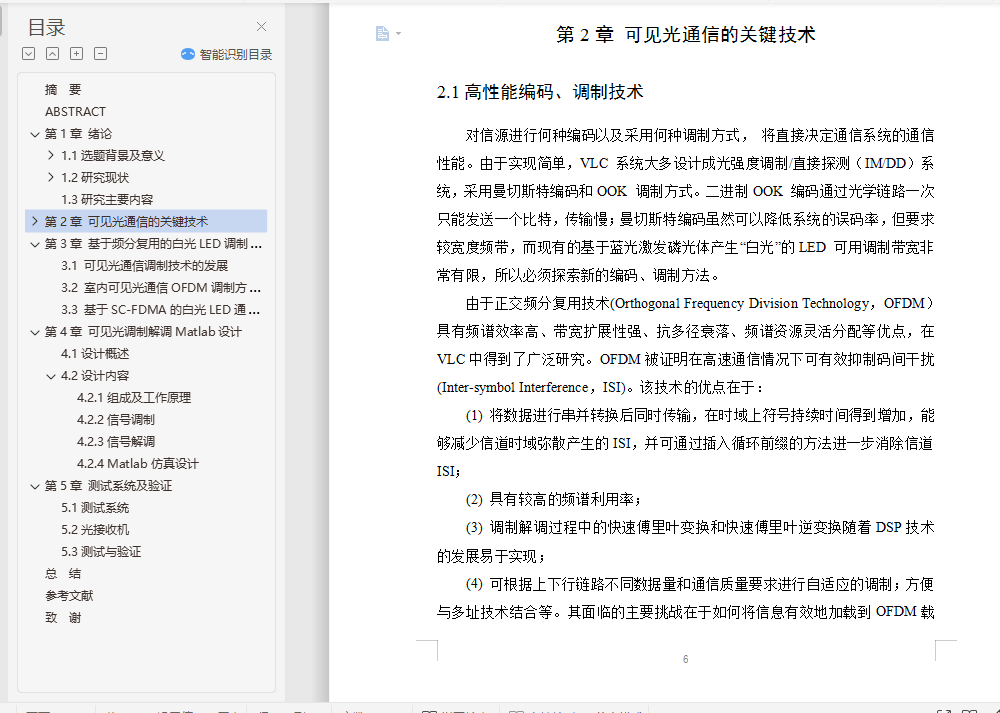Open 3.1 可见光通信调制技术的发展
This screenshot has width=1000, height=713.
pyautogui.click(x=145, y=265)
